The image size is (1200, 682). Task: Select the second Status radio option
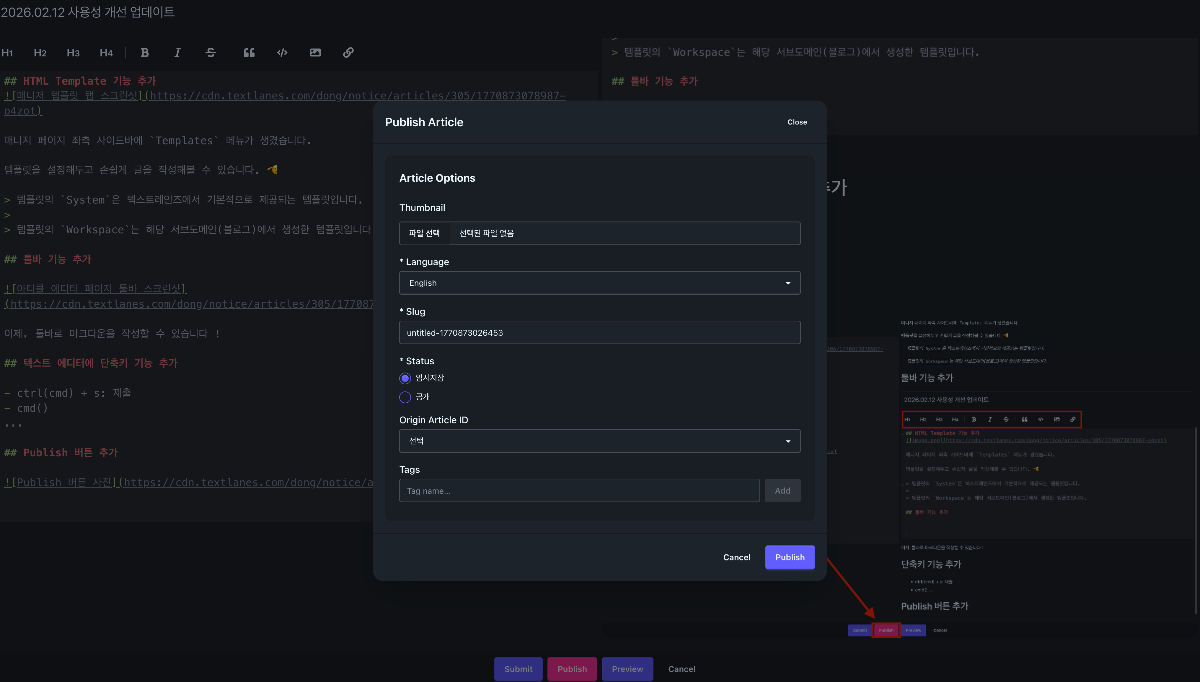point(405,397)
